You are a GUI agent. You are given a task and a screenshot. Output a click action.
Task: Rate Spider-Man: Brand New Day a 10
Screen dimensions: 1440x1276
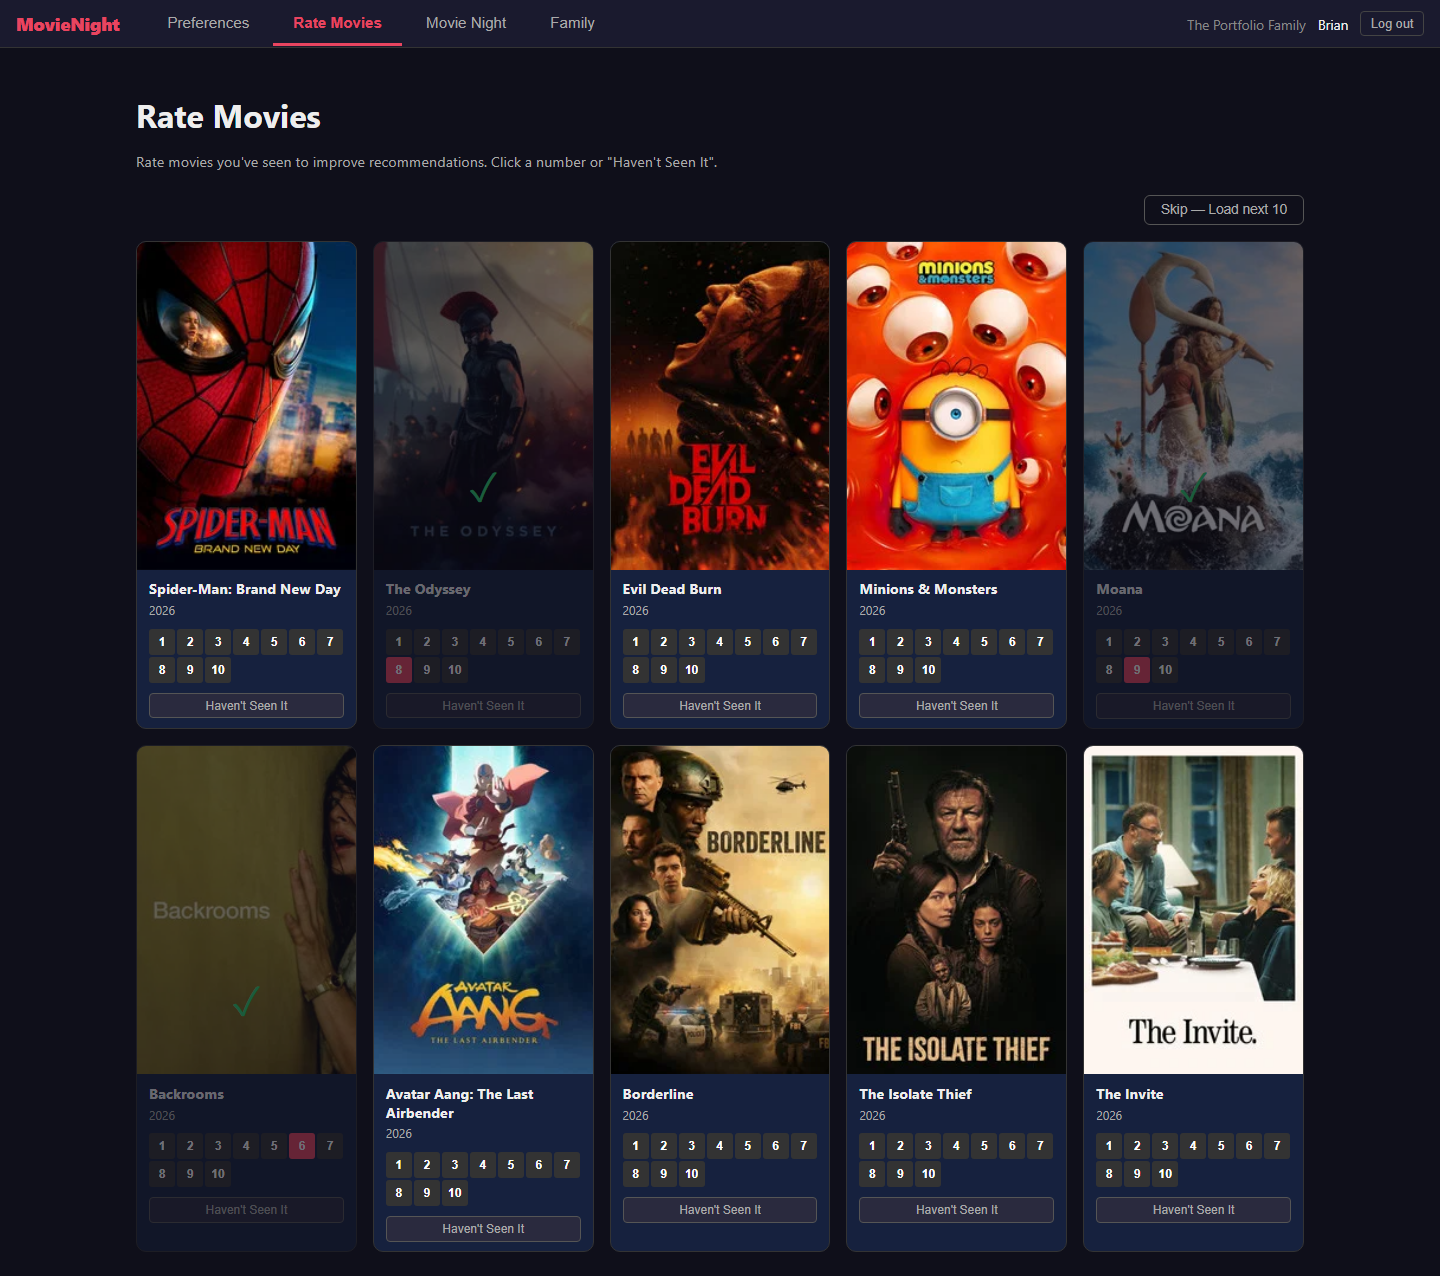click(x=218, y=670)
